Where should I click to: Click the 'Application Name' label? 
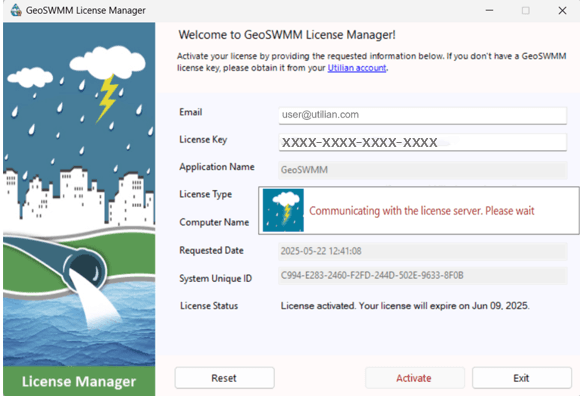[x=217, y=167]
